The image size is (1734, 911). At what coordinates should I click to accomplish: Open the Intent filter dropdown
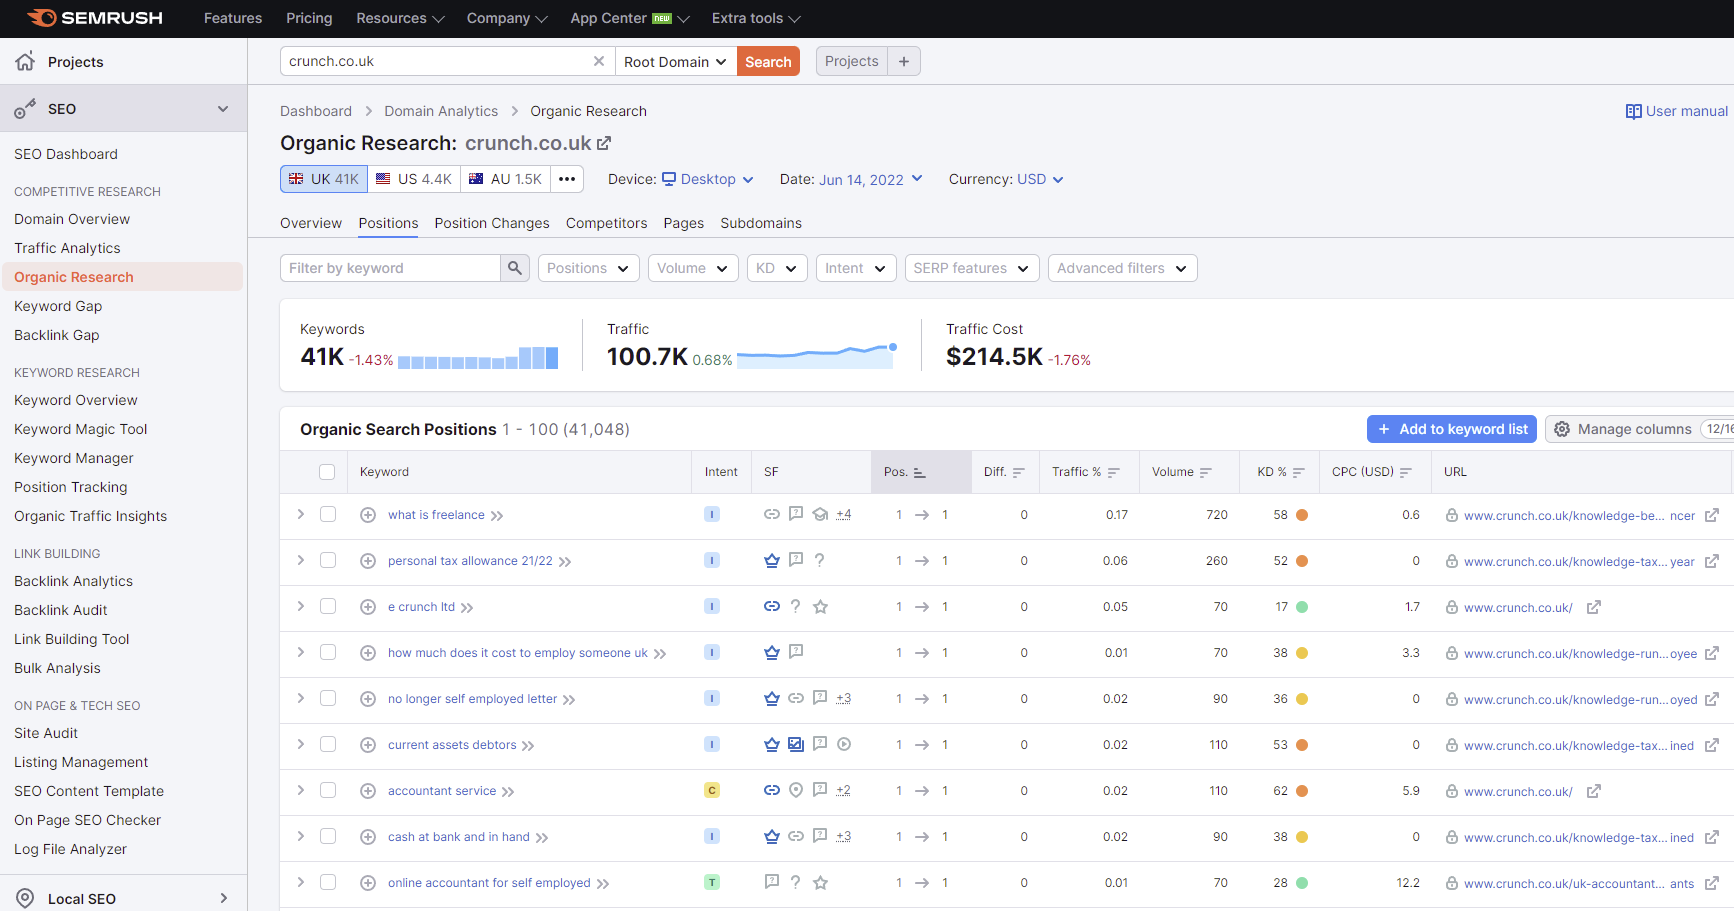856,268
